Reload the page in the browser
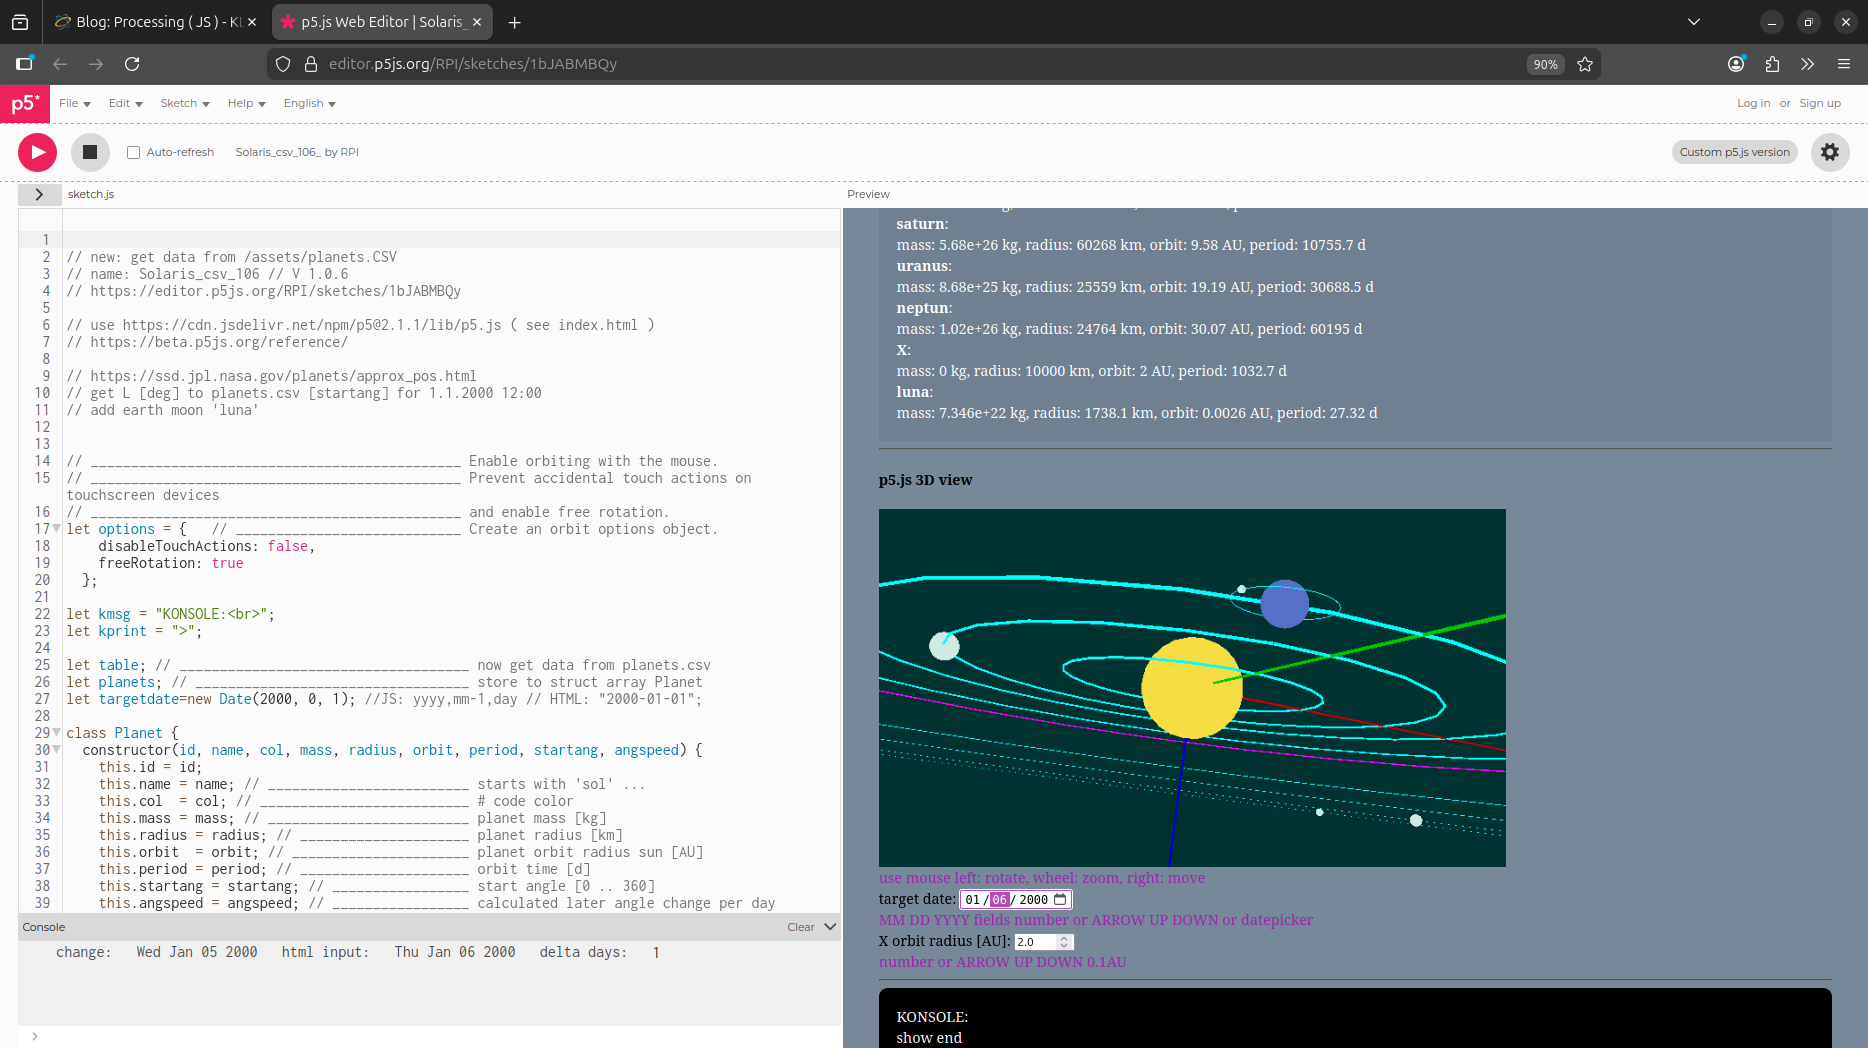 (x=132, y=64)
